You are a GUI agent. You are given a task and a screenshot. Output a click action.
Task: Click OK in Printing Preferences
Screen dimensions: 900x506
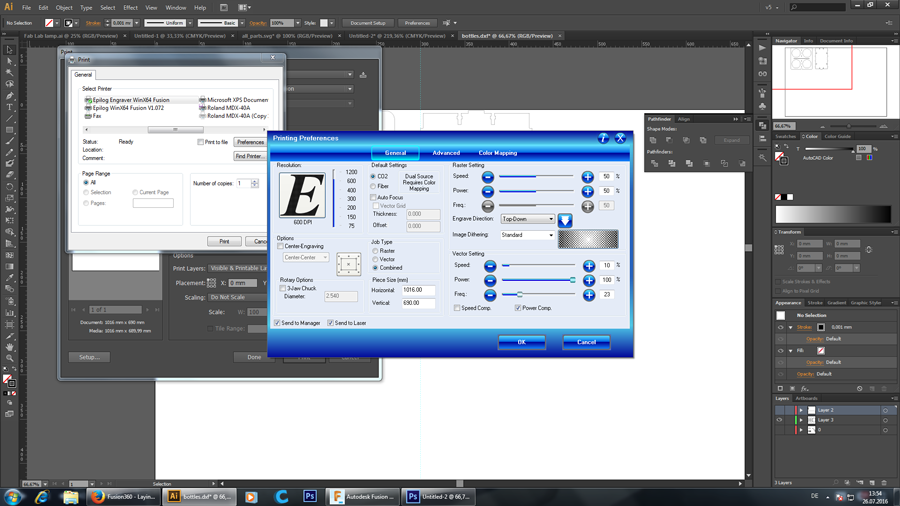pyautogui.click(x=522, y=342)
